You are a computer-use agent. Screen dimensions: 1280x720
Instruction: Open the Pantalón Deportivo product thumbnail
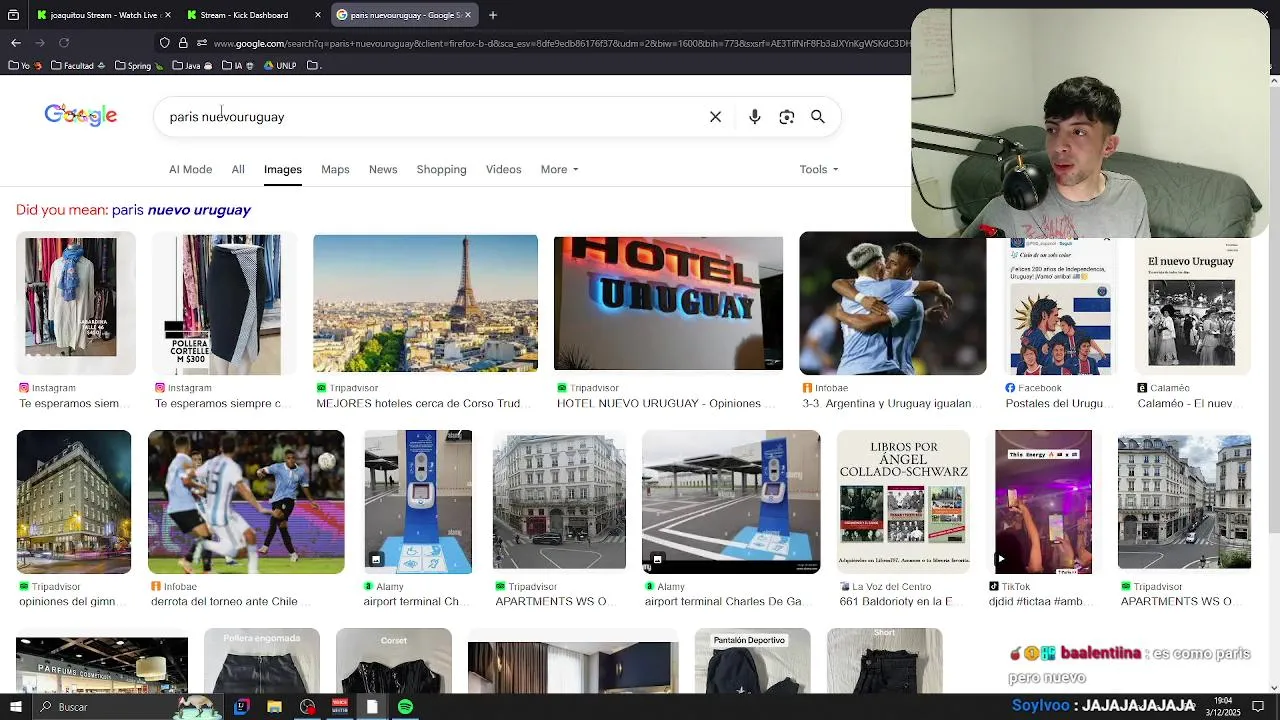[752, 661]
